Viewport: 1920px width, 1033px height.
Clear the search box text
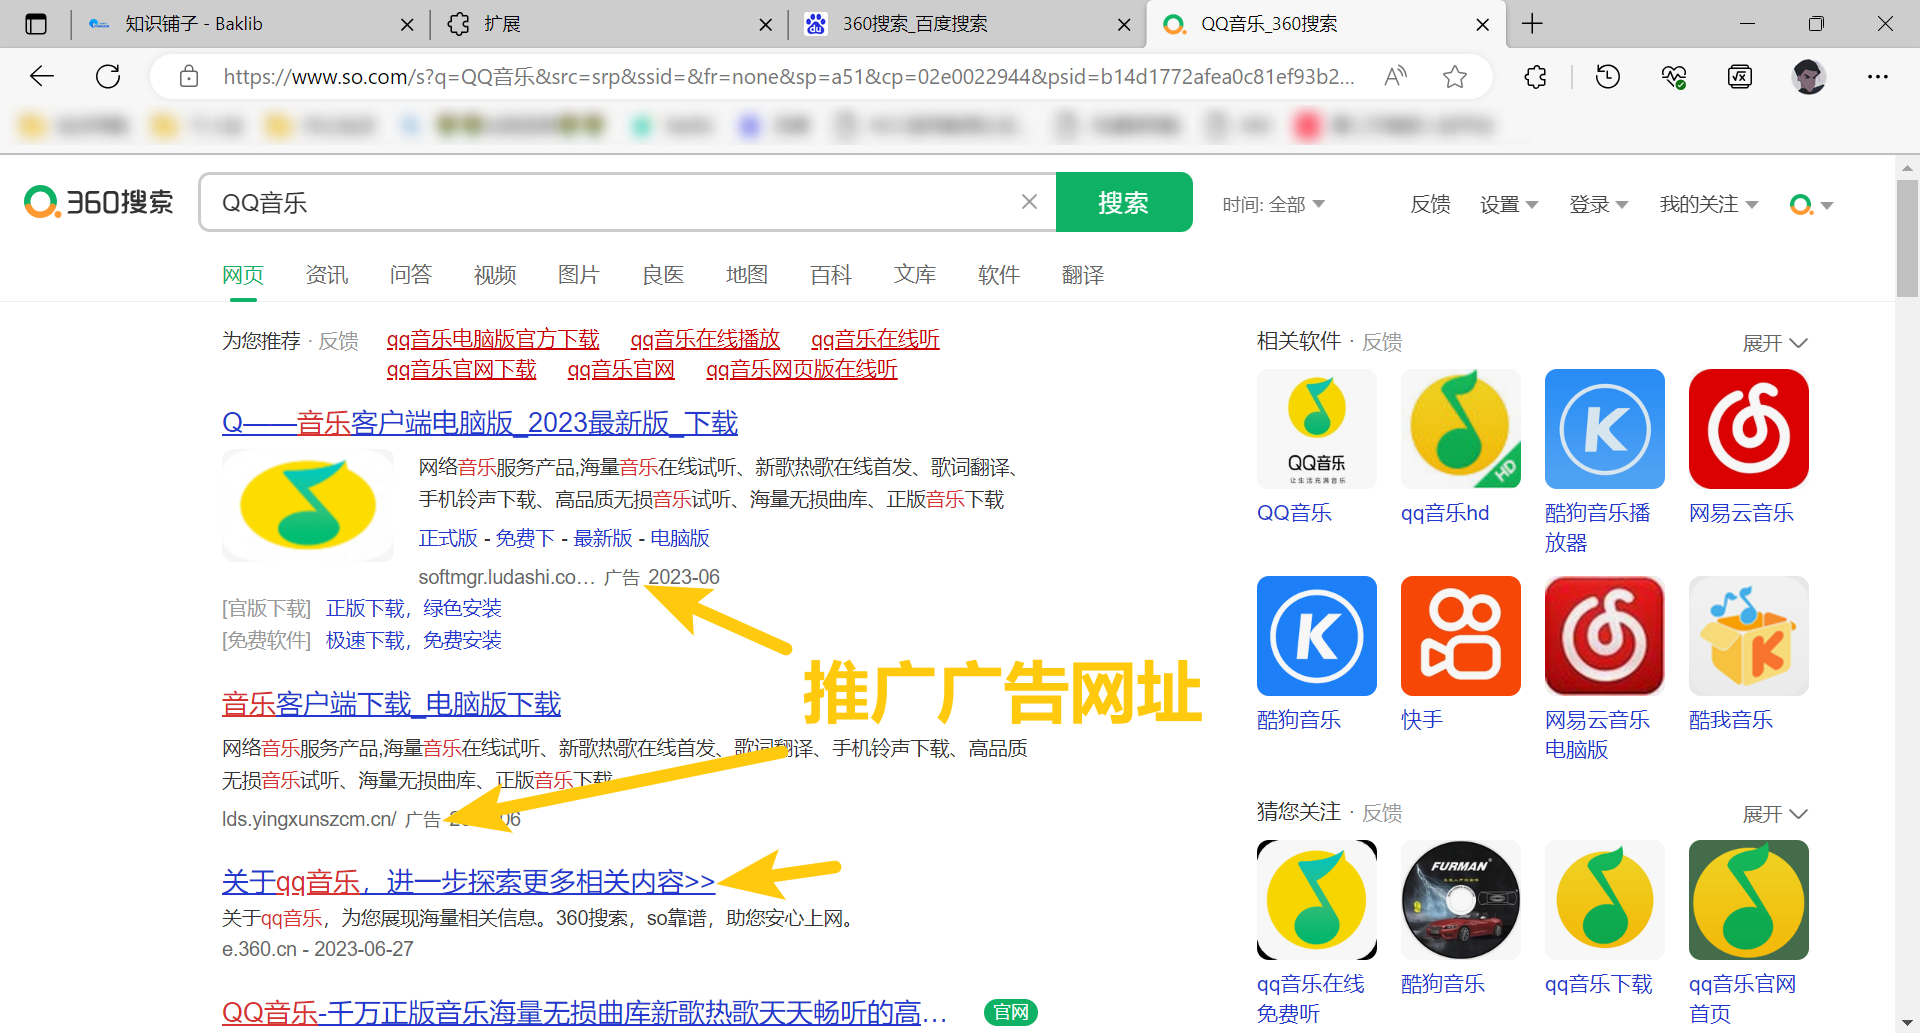pos(1029,202)
